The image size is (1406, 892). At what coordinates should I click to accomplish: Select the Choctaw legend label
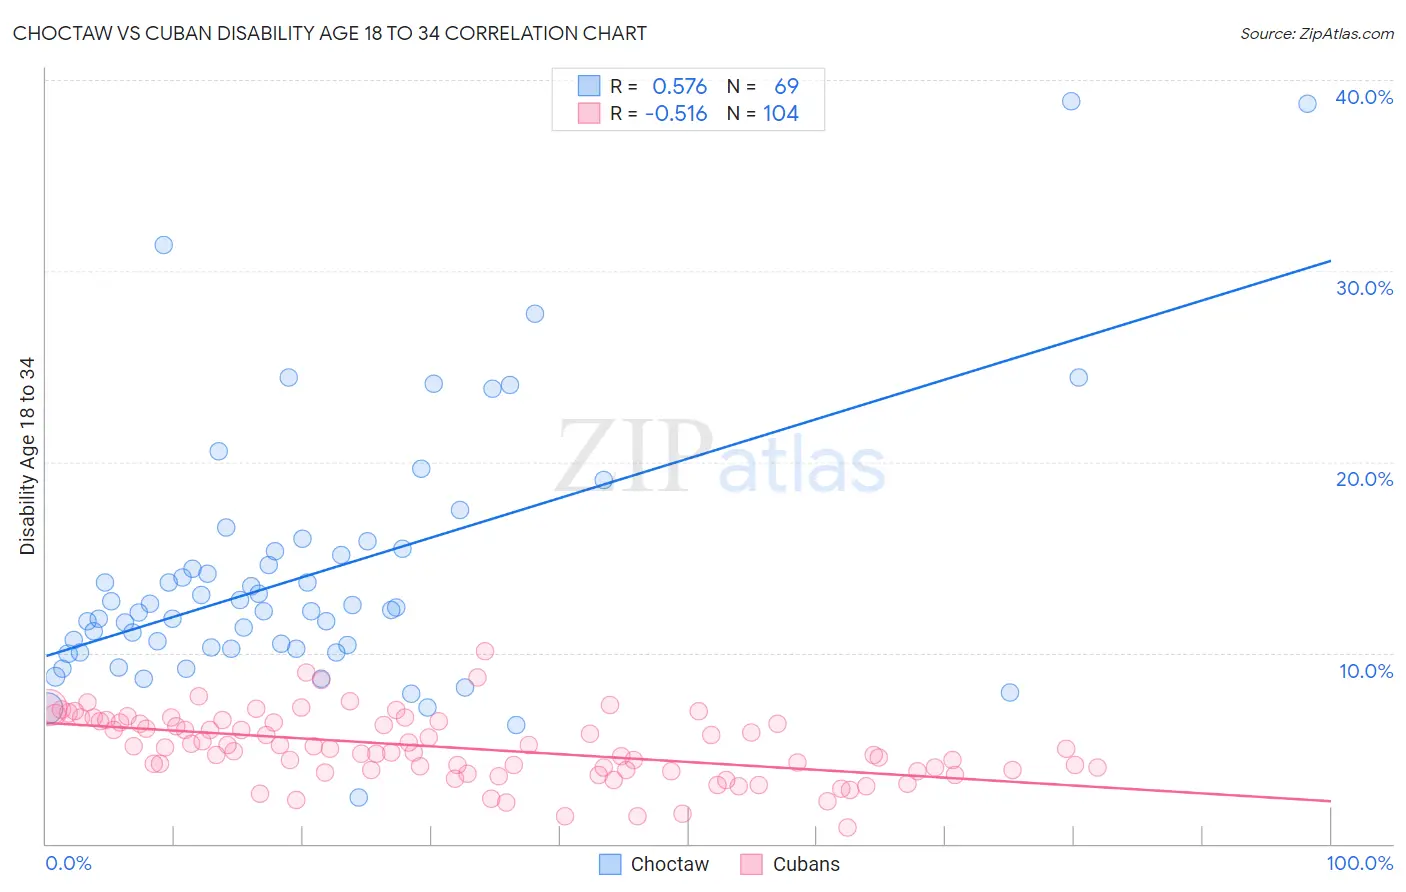tap(669, 864)
